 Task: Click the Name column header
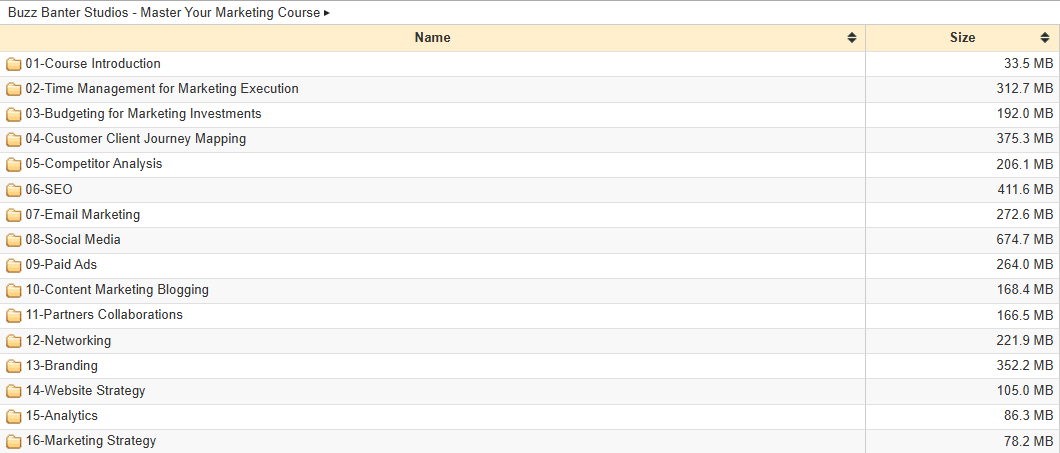[433, 38]
